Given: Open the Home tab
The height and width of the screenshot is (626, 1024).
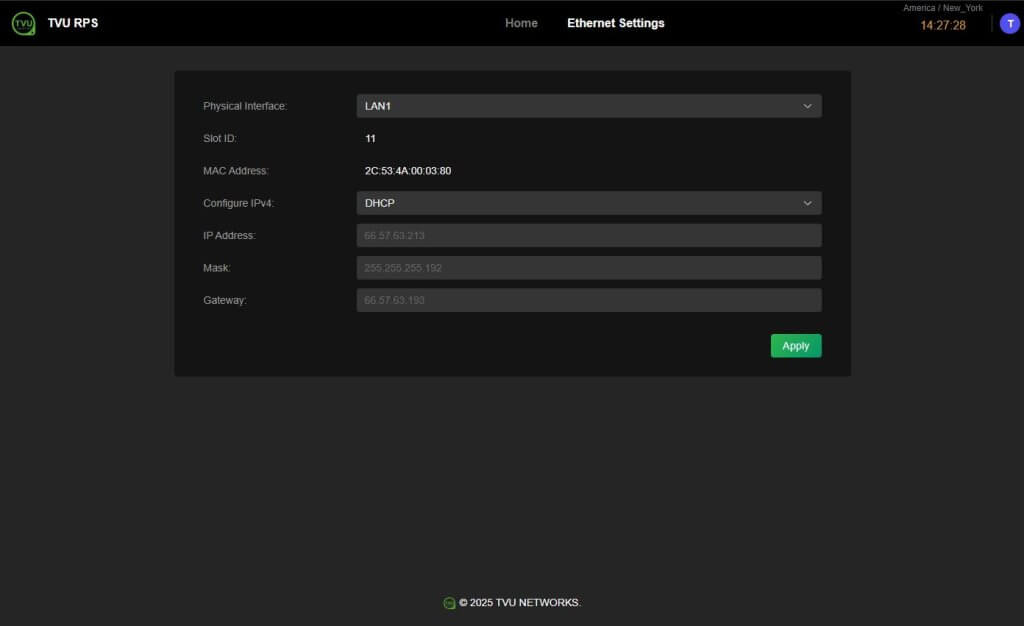Looking at the screenshot, I should click(x=521, y=23).
